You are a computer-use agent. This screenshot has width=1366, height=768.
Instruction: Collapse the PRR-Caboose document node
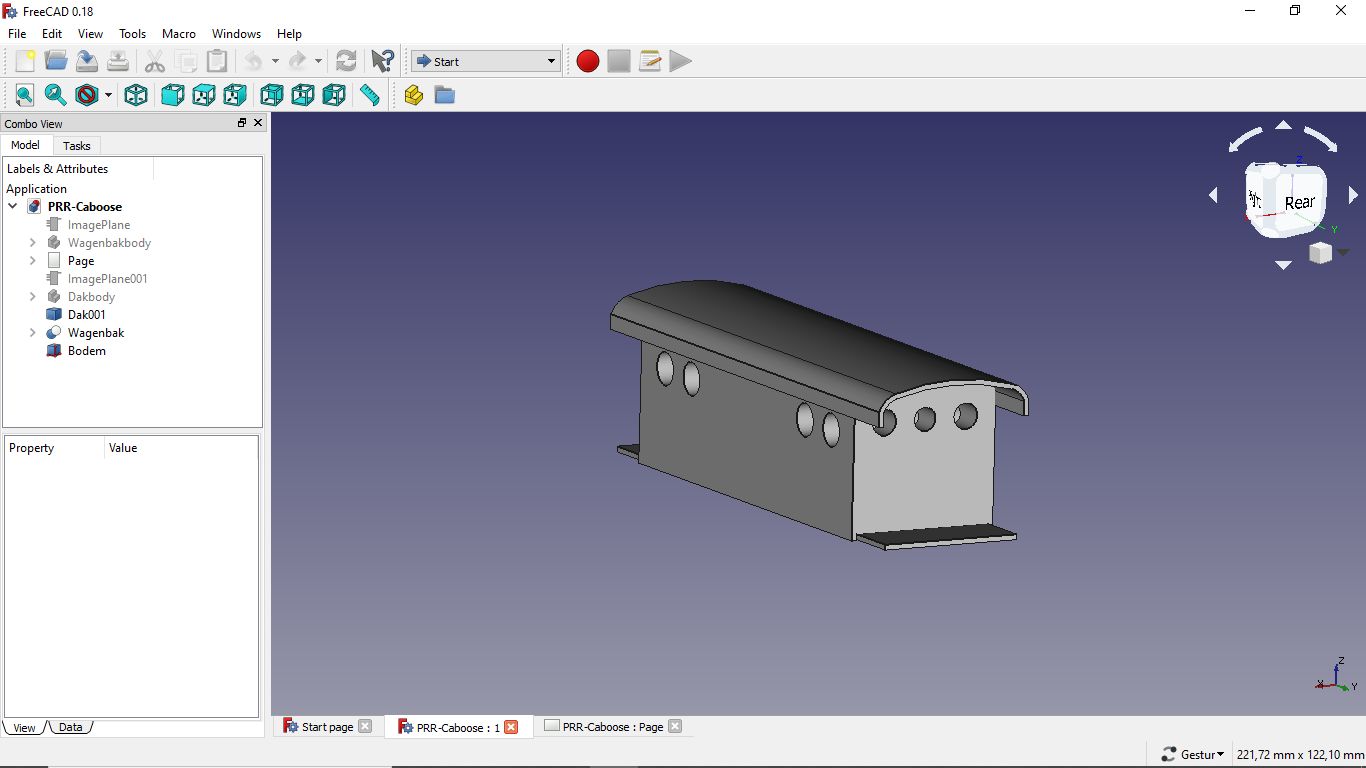pos(13,207)
